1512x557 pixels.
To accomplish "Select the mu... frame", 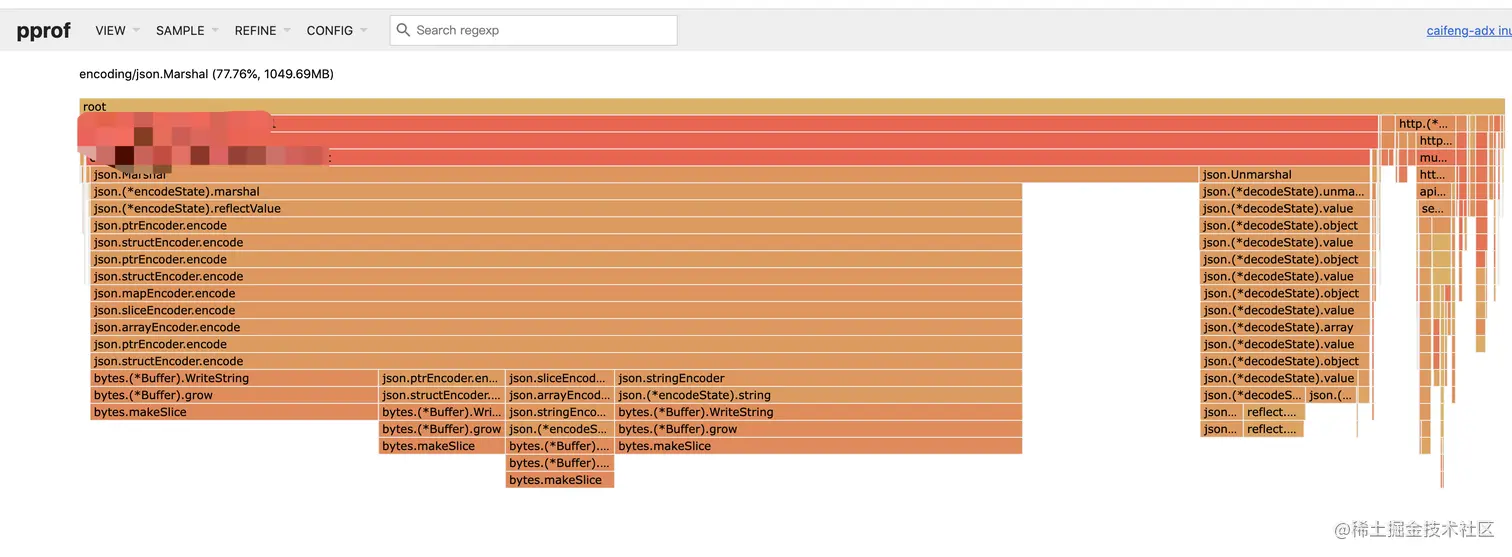I will click(x=1434, y=158).
